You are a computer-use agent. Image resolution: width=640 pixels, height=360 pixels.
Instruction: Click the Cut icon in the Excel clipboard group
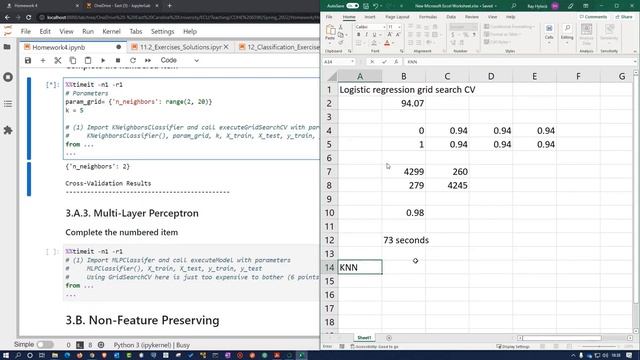(340, 27)
